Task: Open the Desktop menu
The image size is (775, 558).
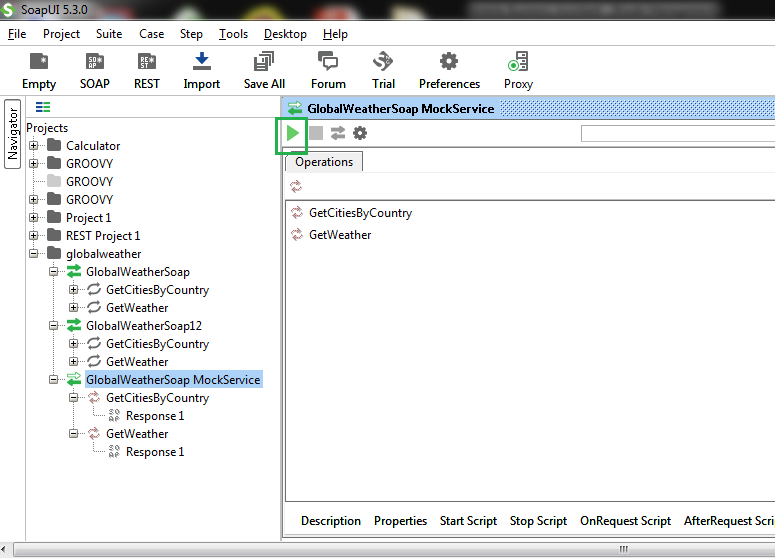Action: coord(285,34)
